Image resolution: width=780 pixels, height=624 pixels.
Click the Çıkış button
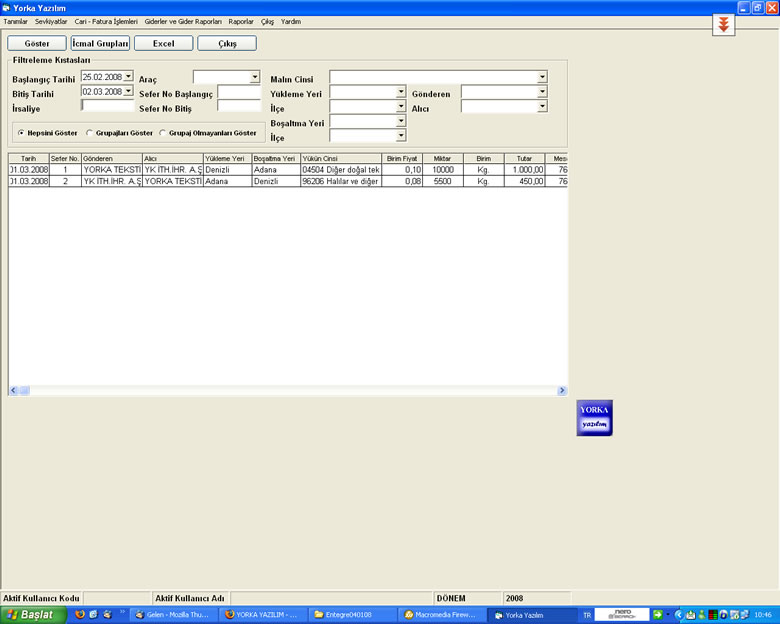tap(227, 43)
